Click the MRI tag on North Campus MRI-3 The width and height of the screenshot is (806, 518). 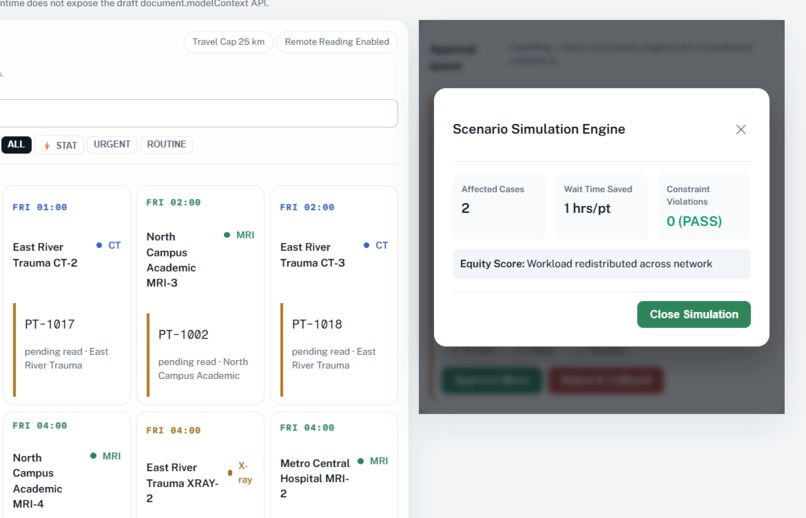click(x=239, y=235)
